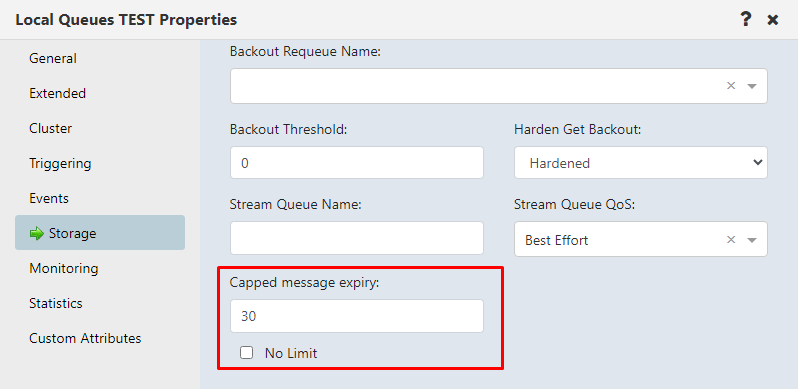This screenshot has height=389, width=798.
Task: Expand the Backout Requeue Name dropdown
Action: [752, 86]
